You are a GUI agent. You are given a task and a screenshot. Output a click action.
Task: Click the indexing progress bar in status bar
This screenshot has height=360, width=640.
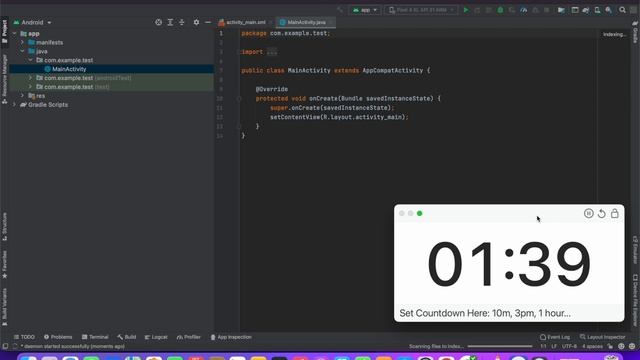pos(500,346)
